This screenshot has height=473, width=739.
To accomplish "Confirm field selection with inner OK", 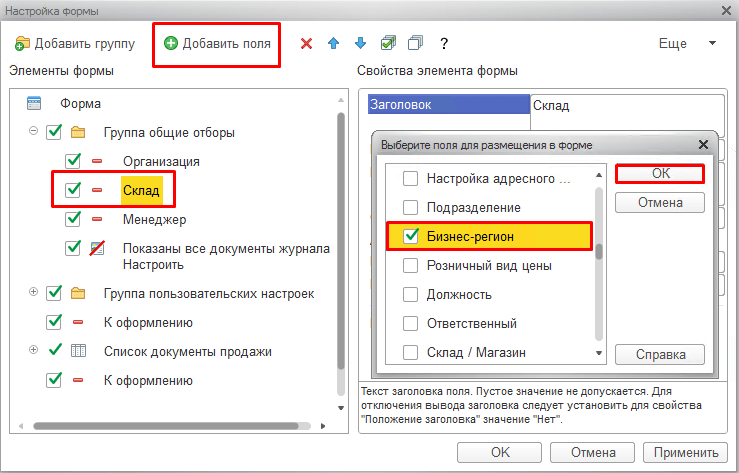I will tap(660, 173).
